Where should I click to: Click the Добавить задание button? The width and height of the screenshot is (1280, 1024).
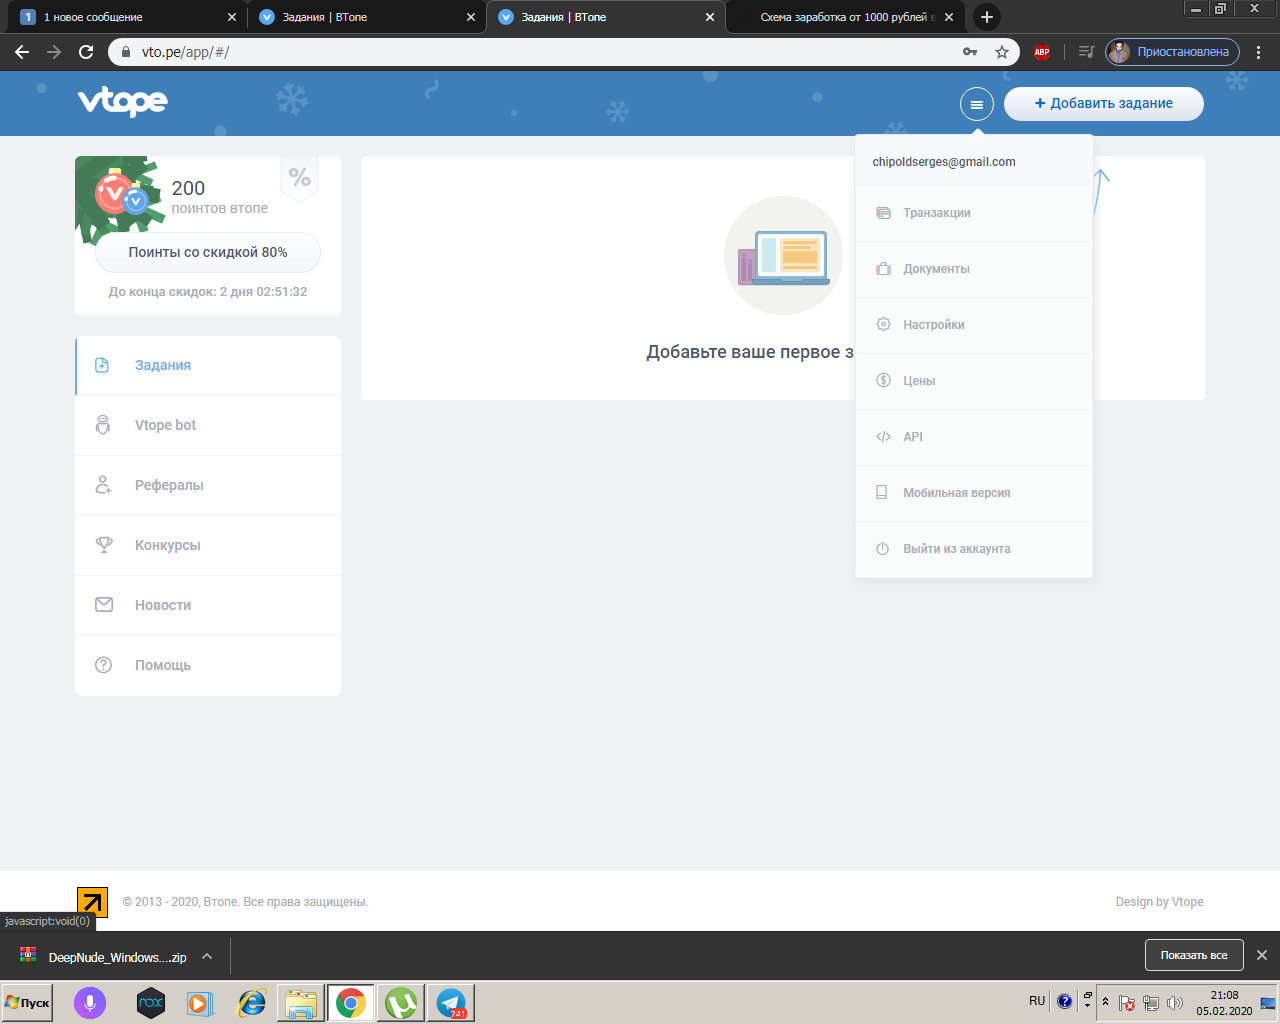(x=1104, y=104)
